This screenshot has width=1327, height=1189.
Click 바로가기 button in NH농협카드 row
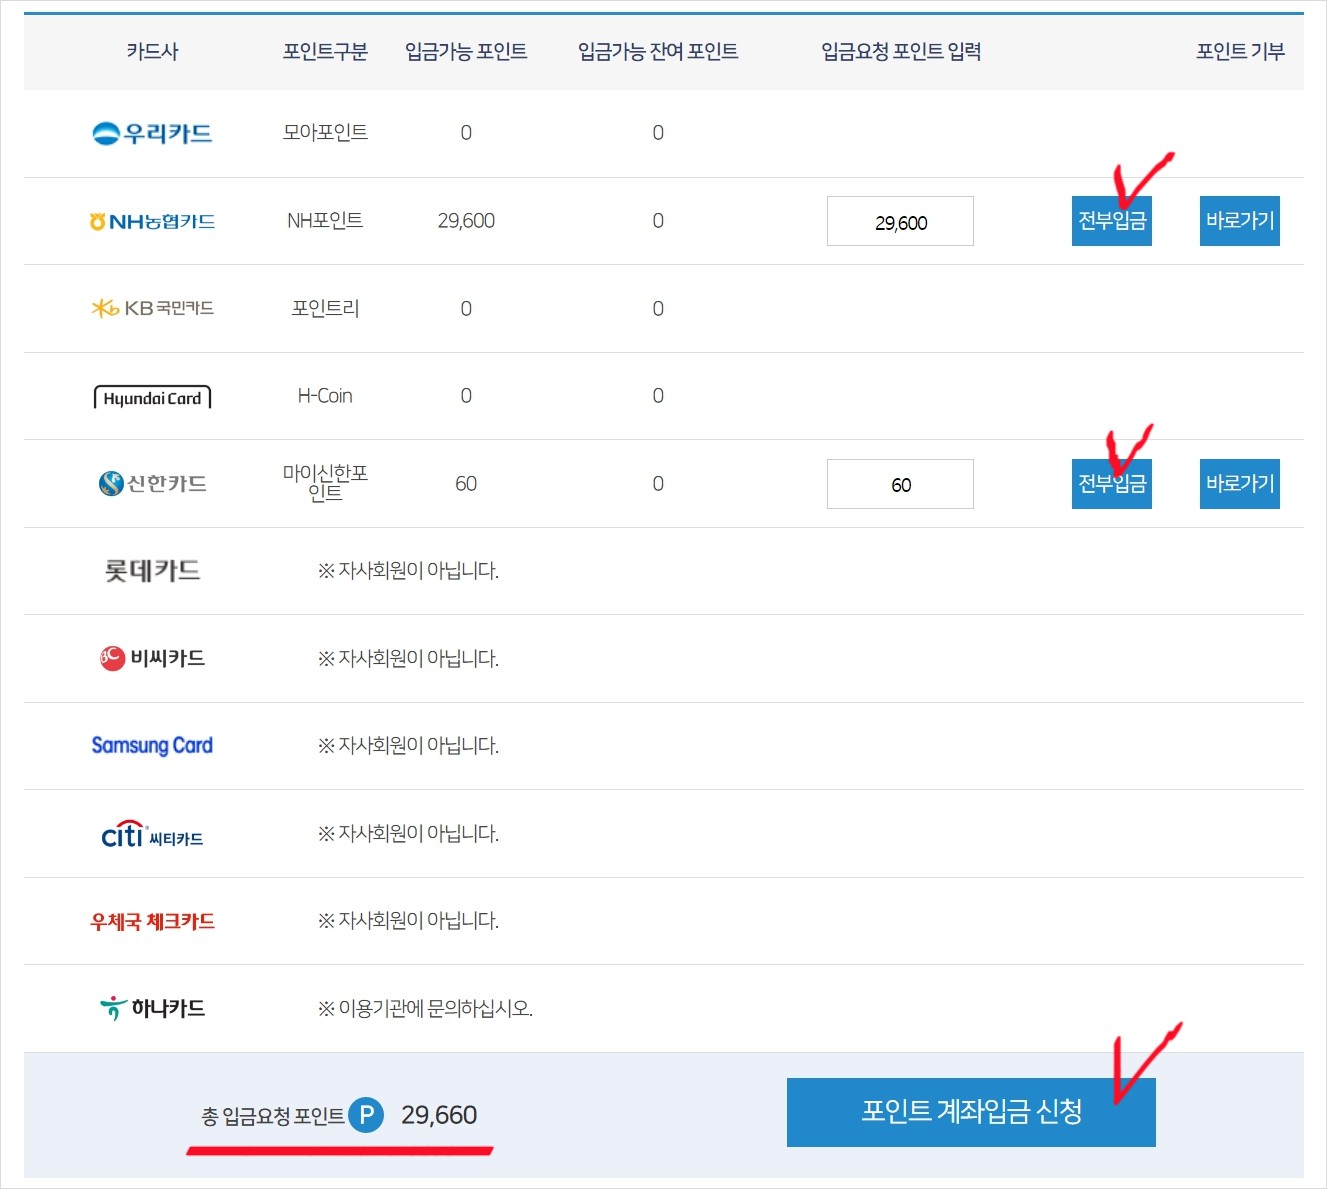(1239, 221)
